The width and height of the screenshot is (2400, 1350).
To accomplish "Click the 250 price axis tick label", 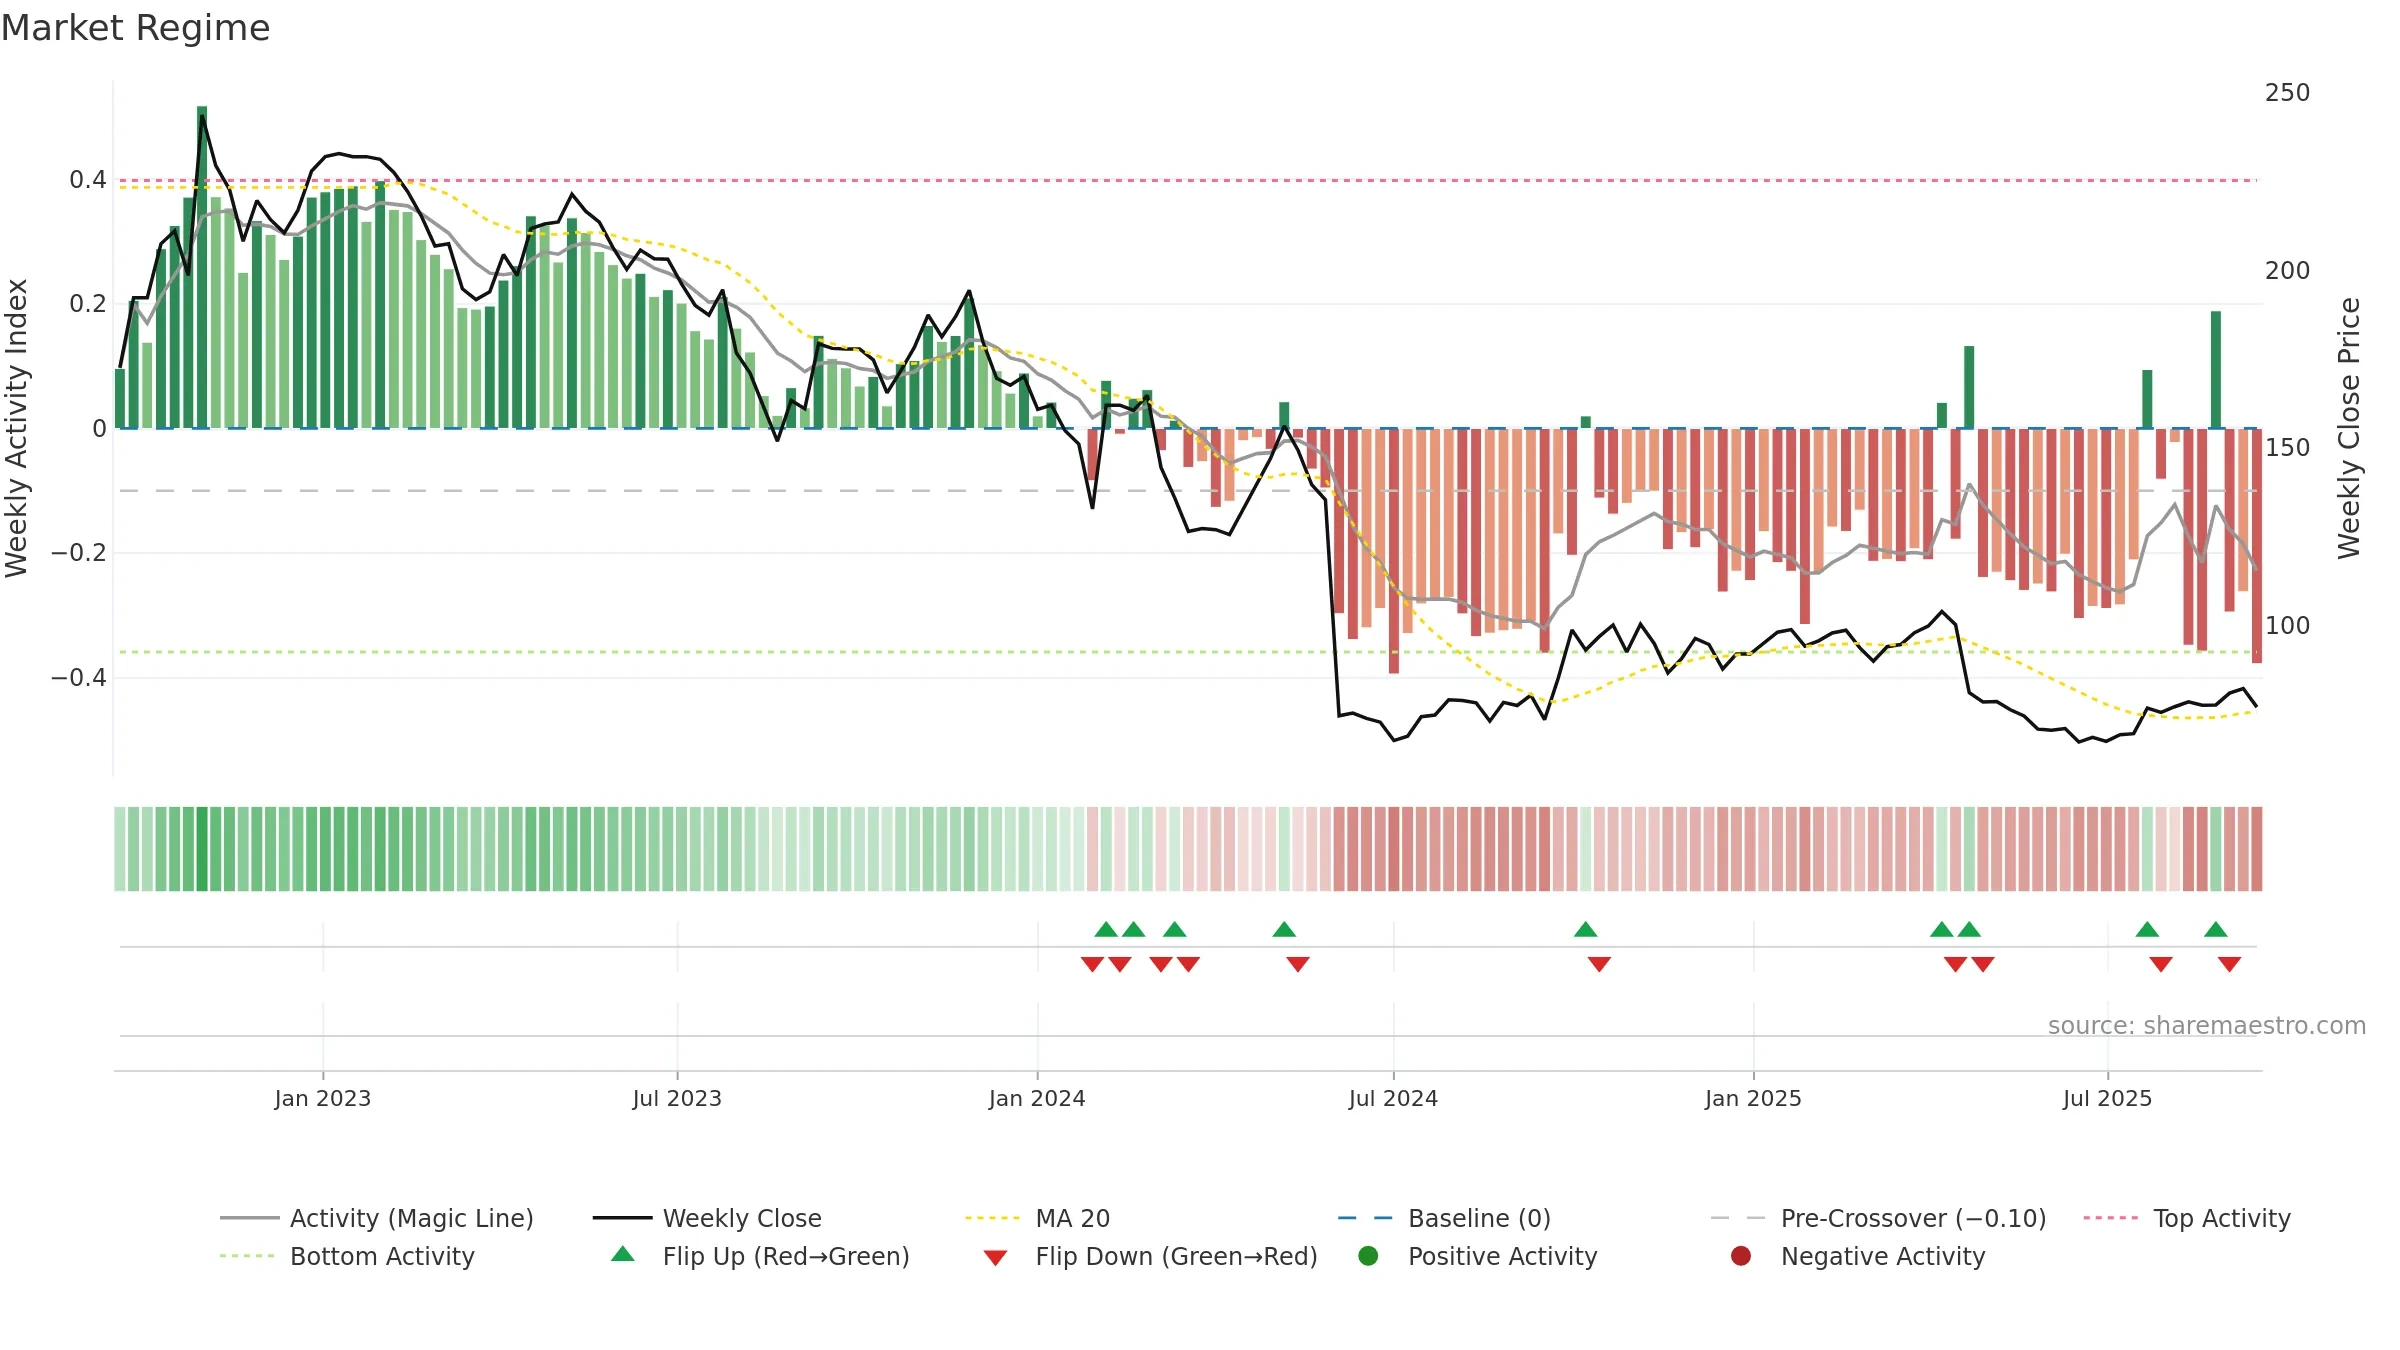I will pyautogui.click(x=2287, y=93).
